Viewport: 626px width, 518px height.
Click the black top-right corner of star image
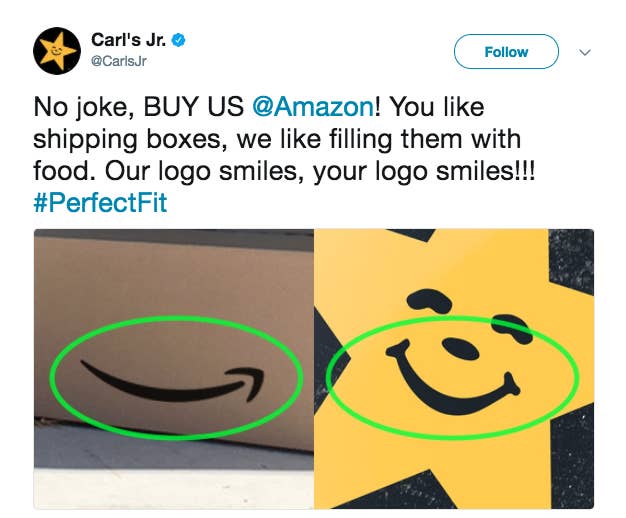pos(571,262)
